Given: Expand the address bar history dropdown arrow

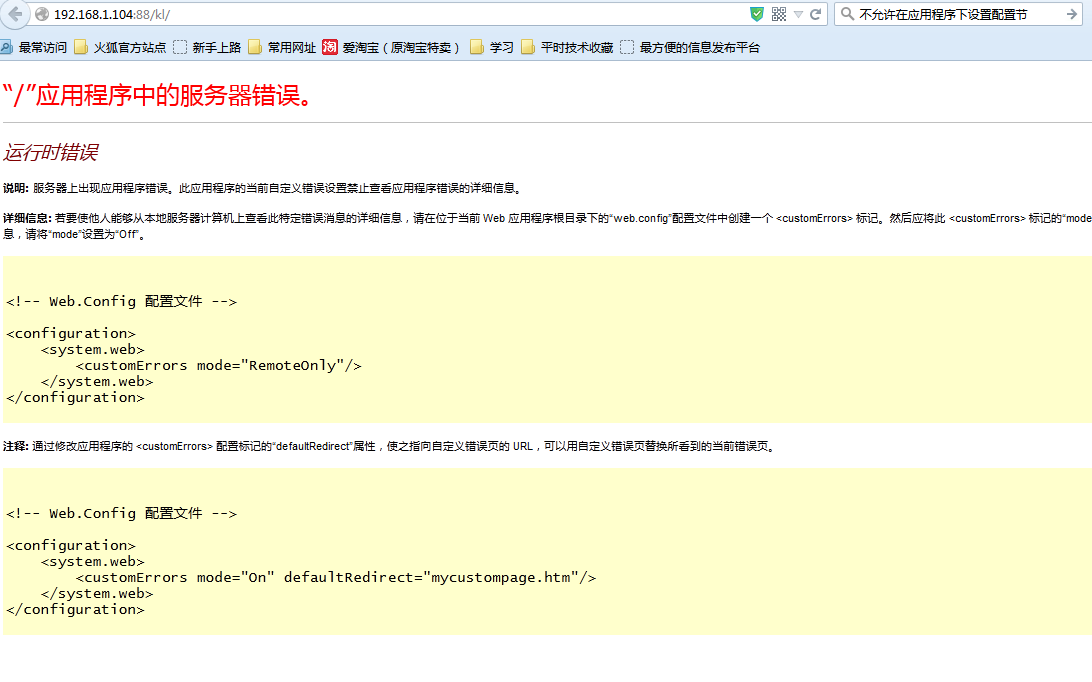Looking at the screenshot, I should tap(798, 14).
